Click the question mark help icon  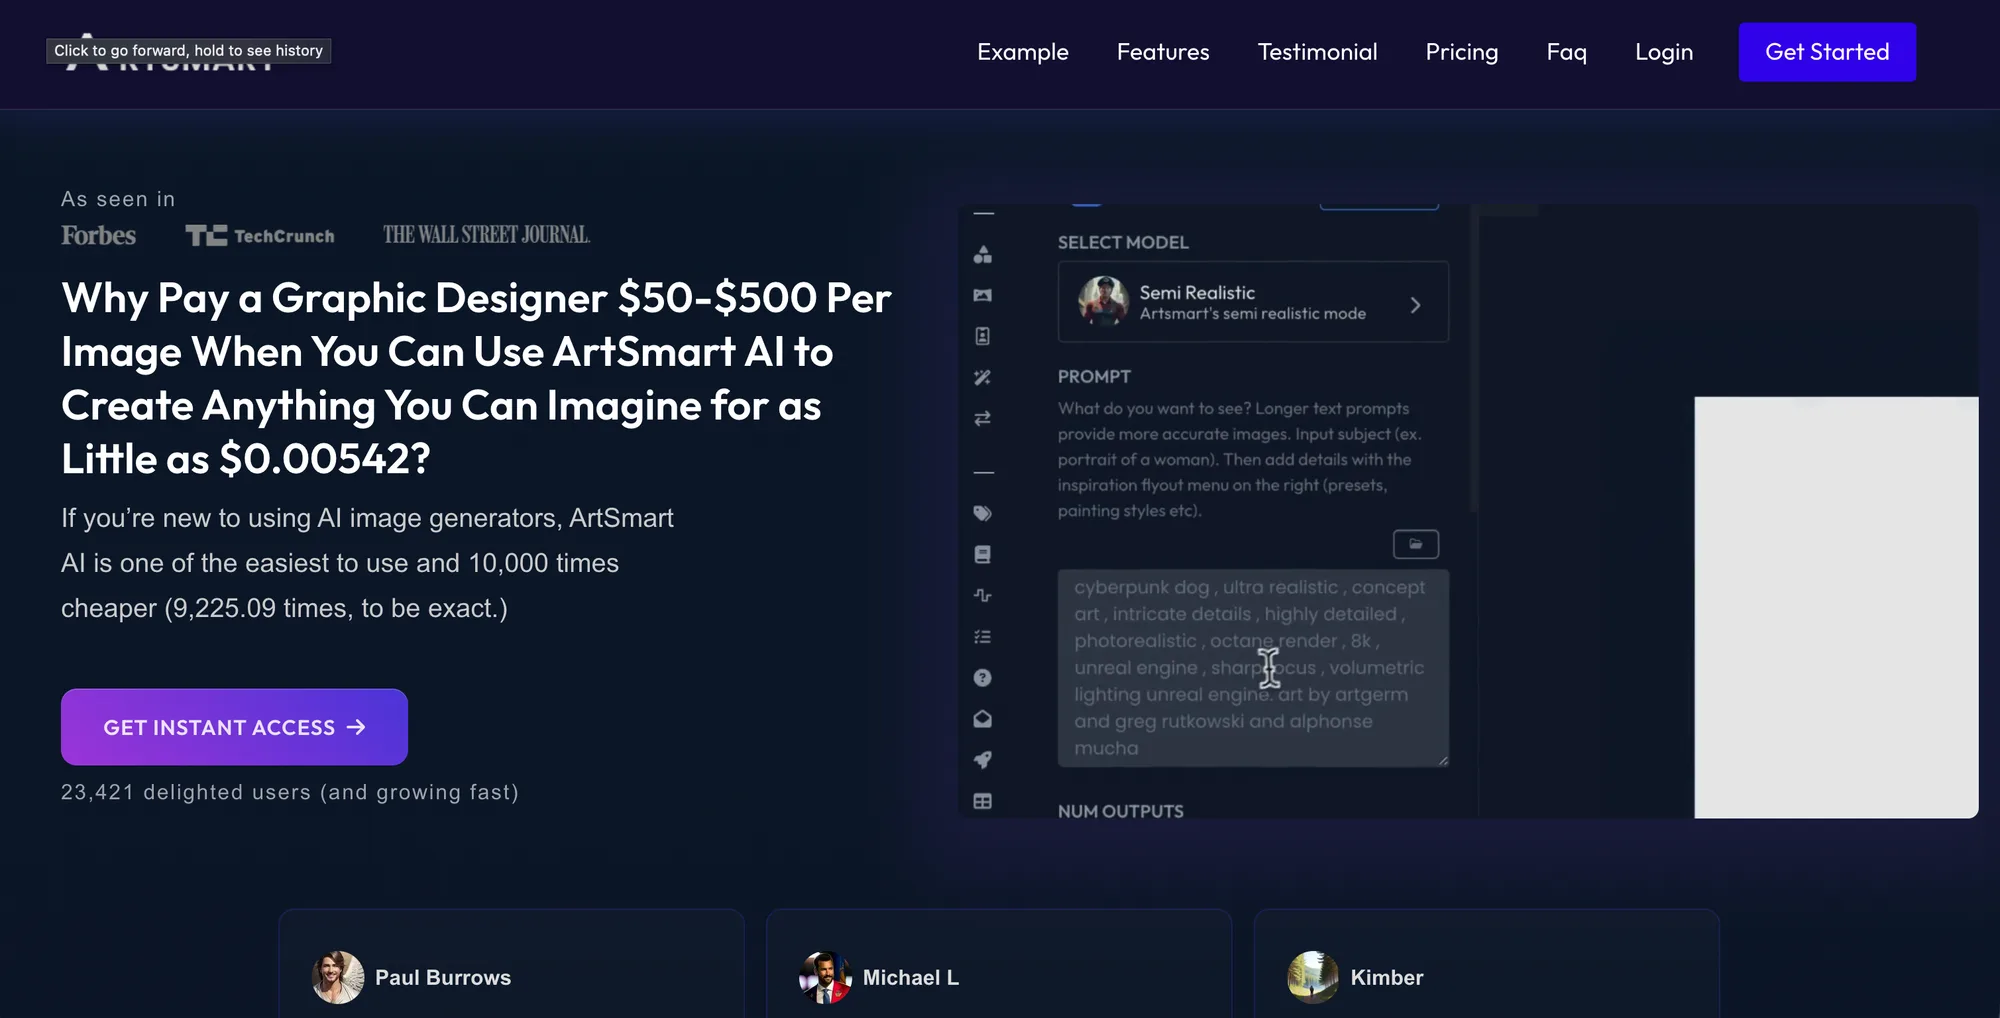coord(983,678)
